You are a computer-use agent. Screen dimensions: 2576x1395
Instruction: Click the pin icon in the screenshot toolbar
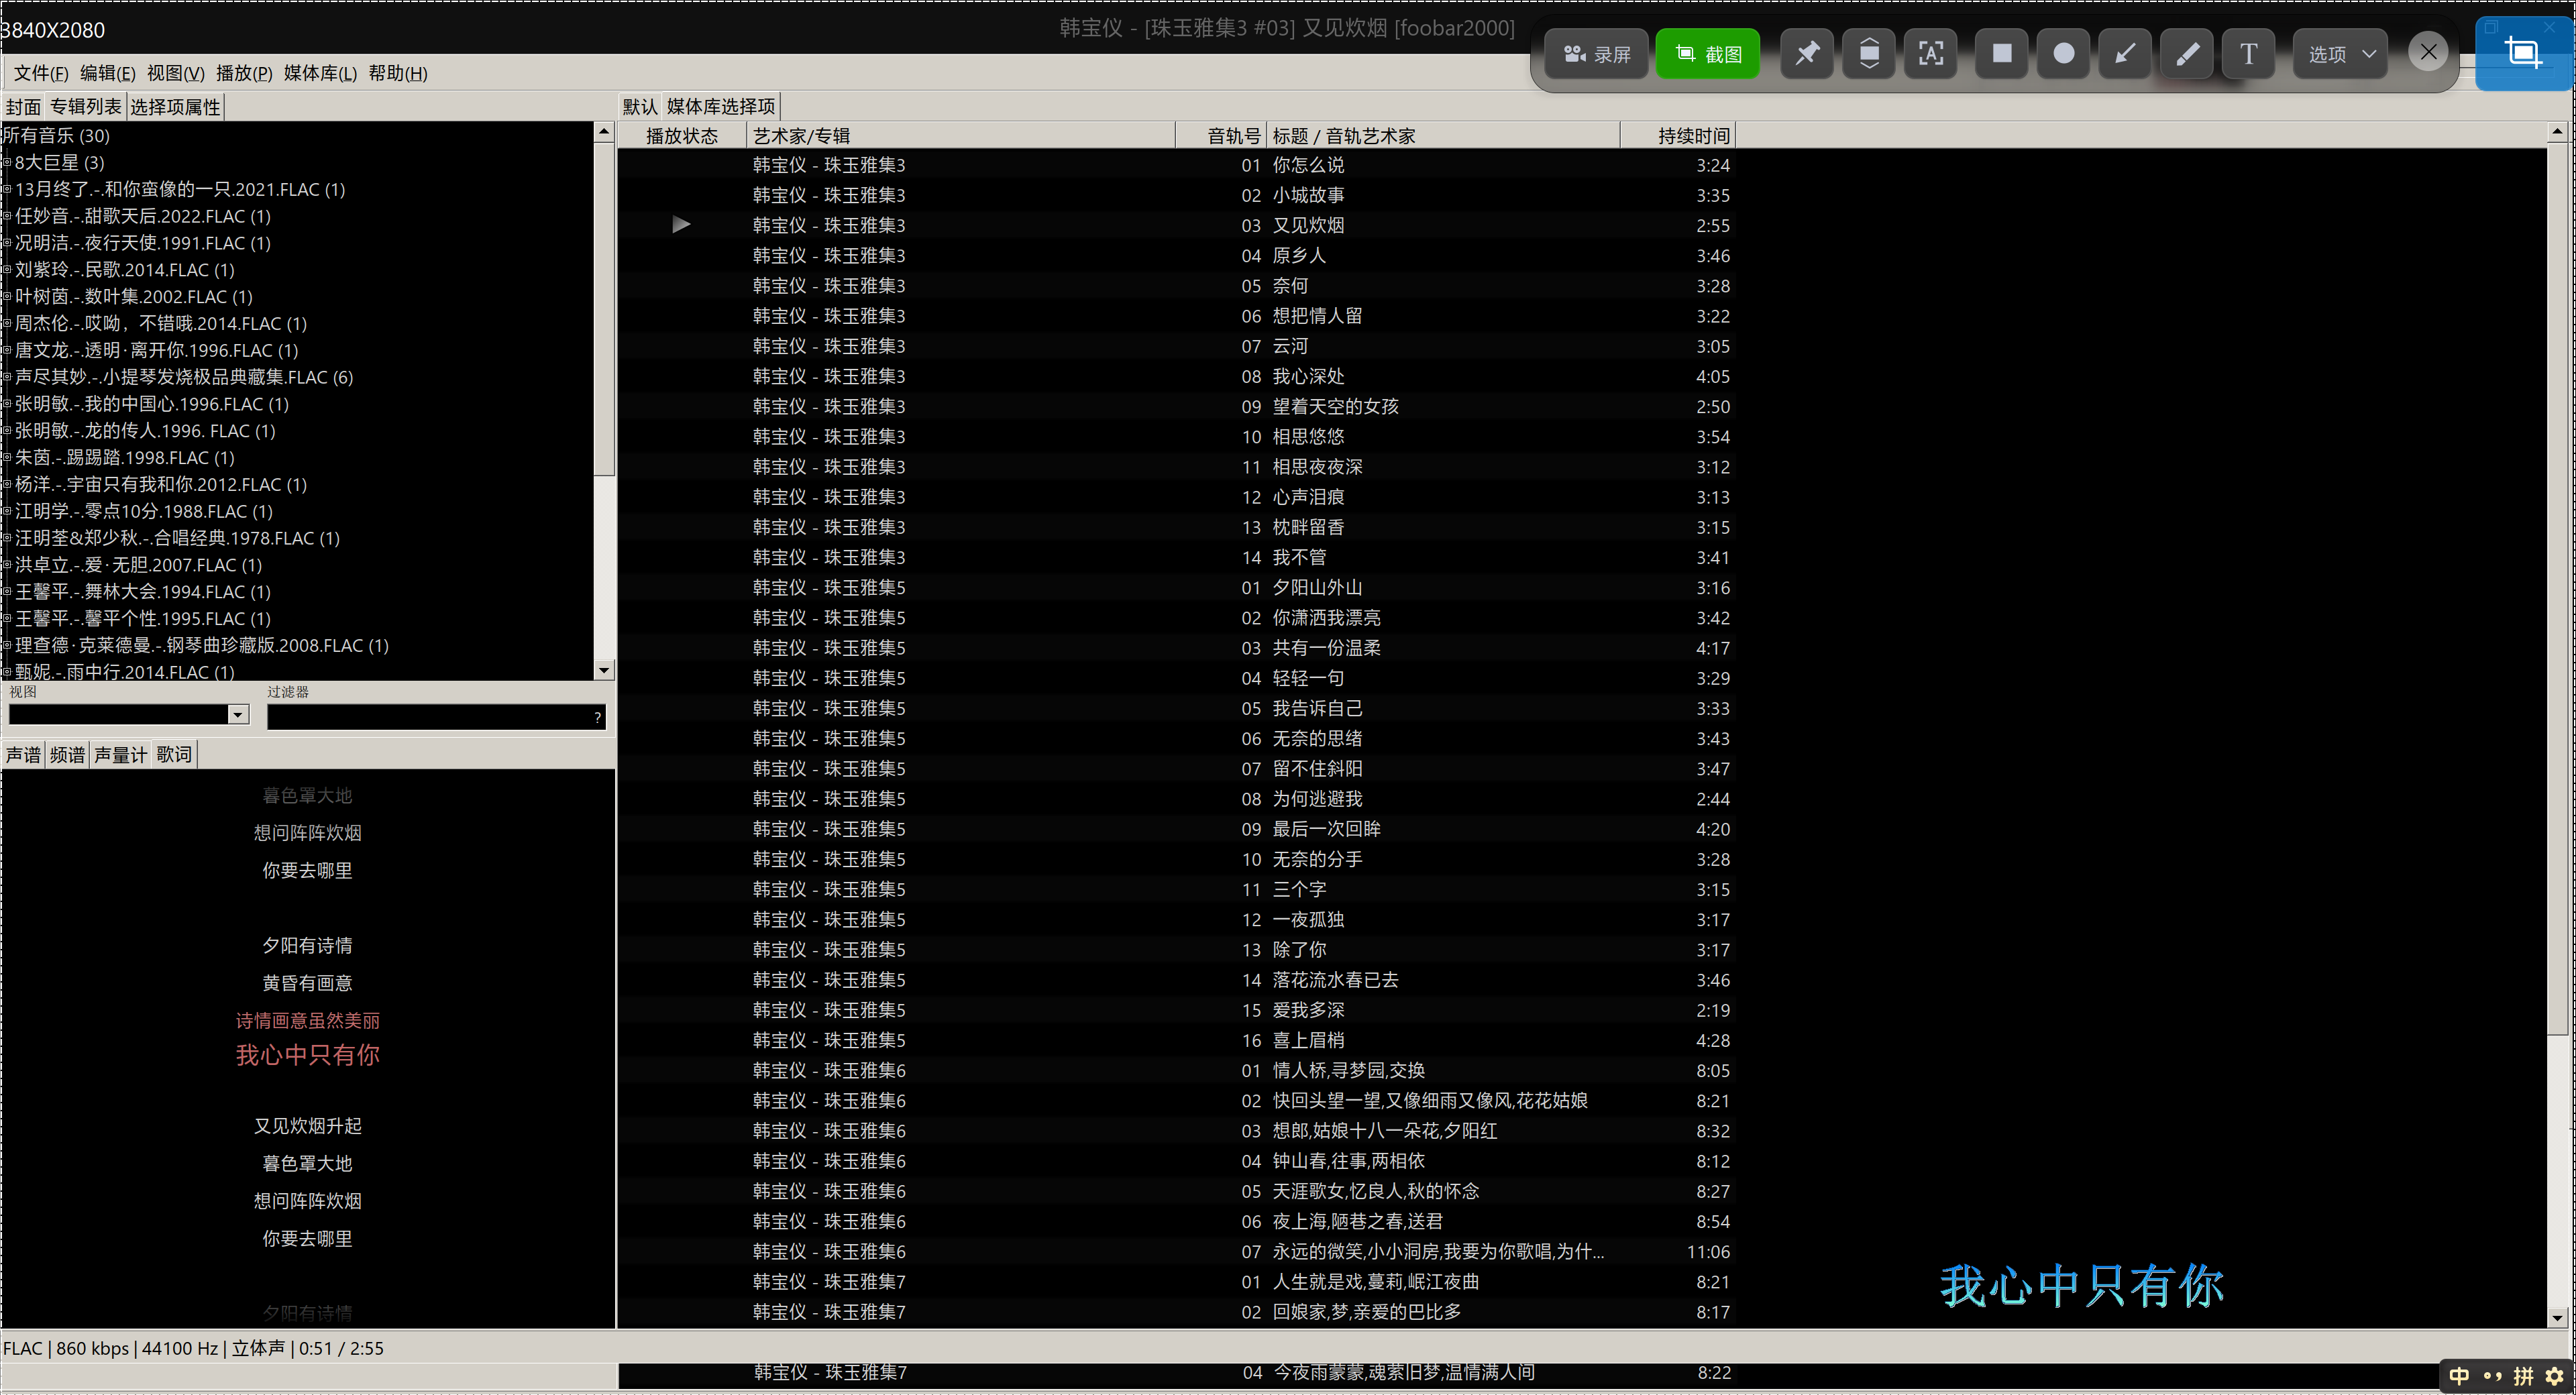point(1807,54)
